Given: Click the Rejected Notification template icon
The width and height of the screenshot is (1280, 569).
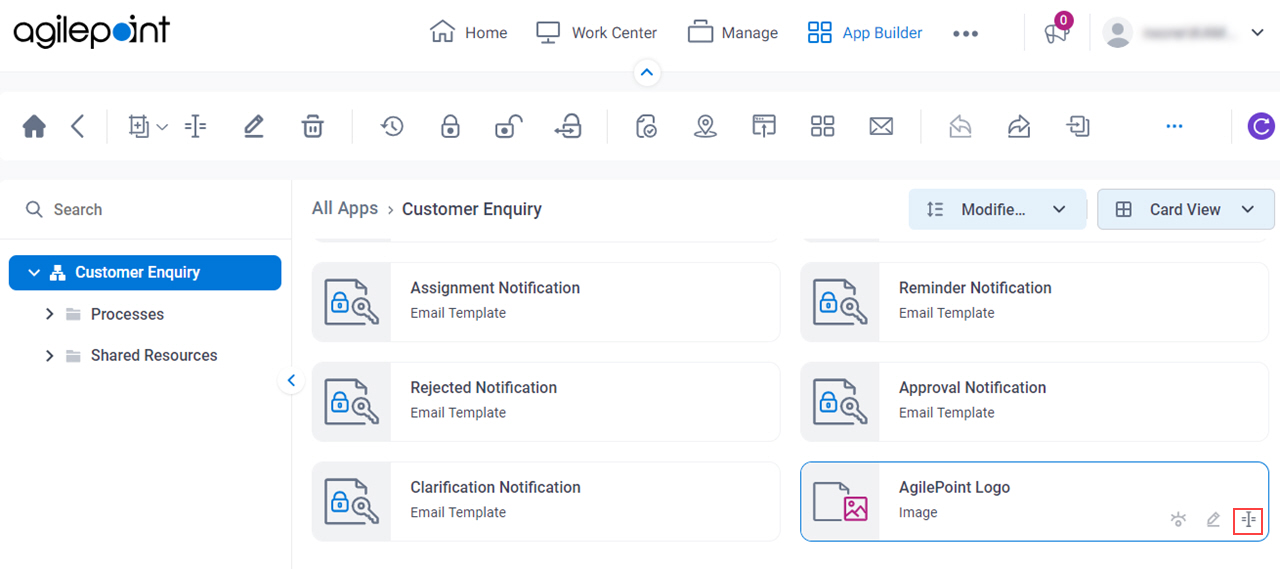Looking at the screenshot, I should 351,402.
